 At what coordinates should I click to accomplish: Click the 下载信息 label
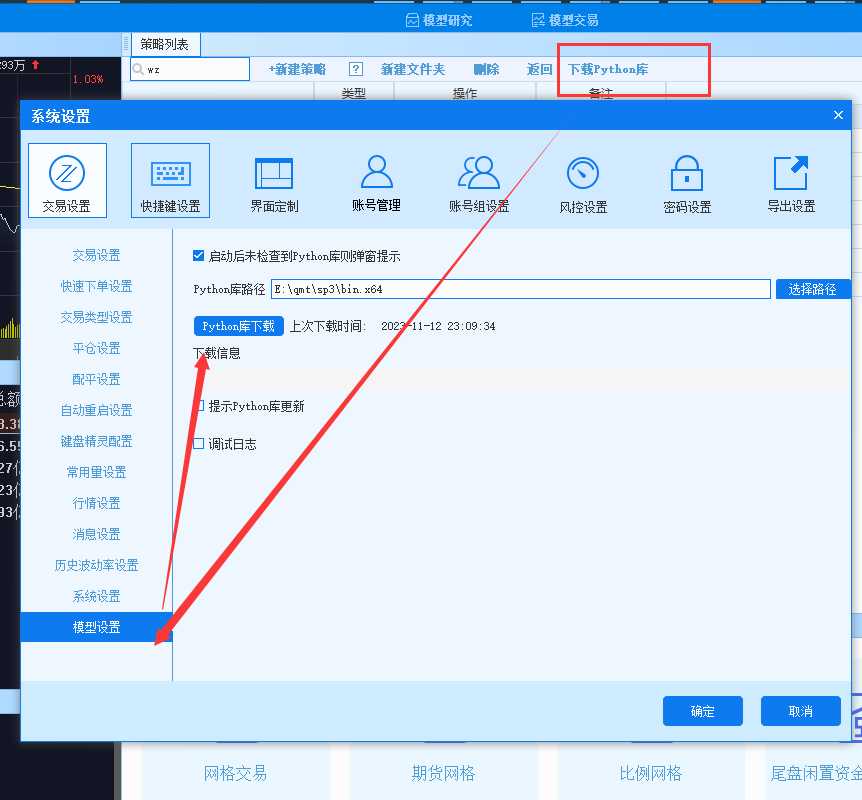tap(217, 352)
